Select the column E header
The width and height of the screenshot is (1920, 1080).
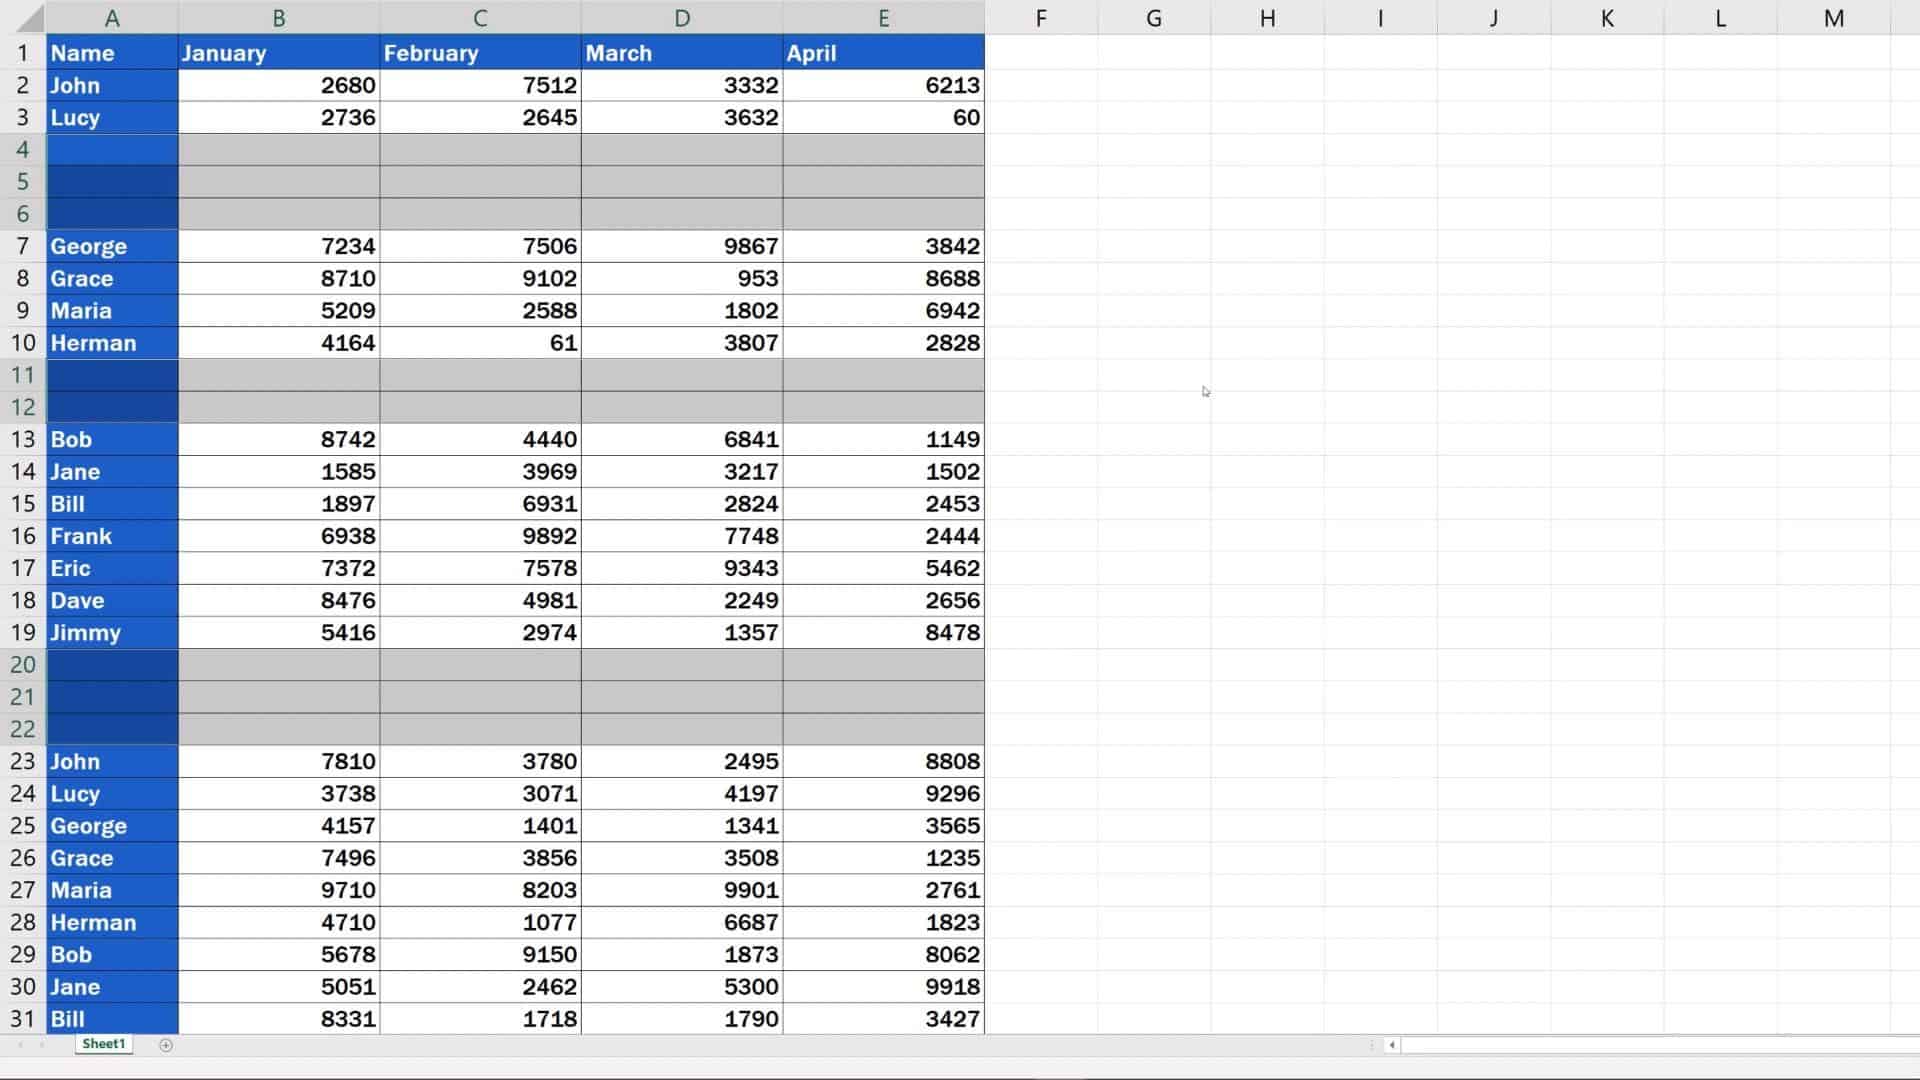(x=883, y=17)
